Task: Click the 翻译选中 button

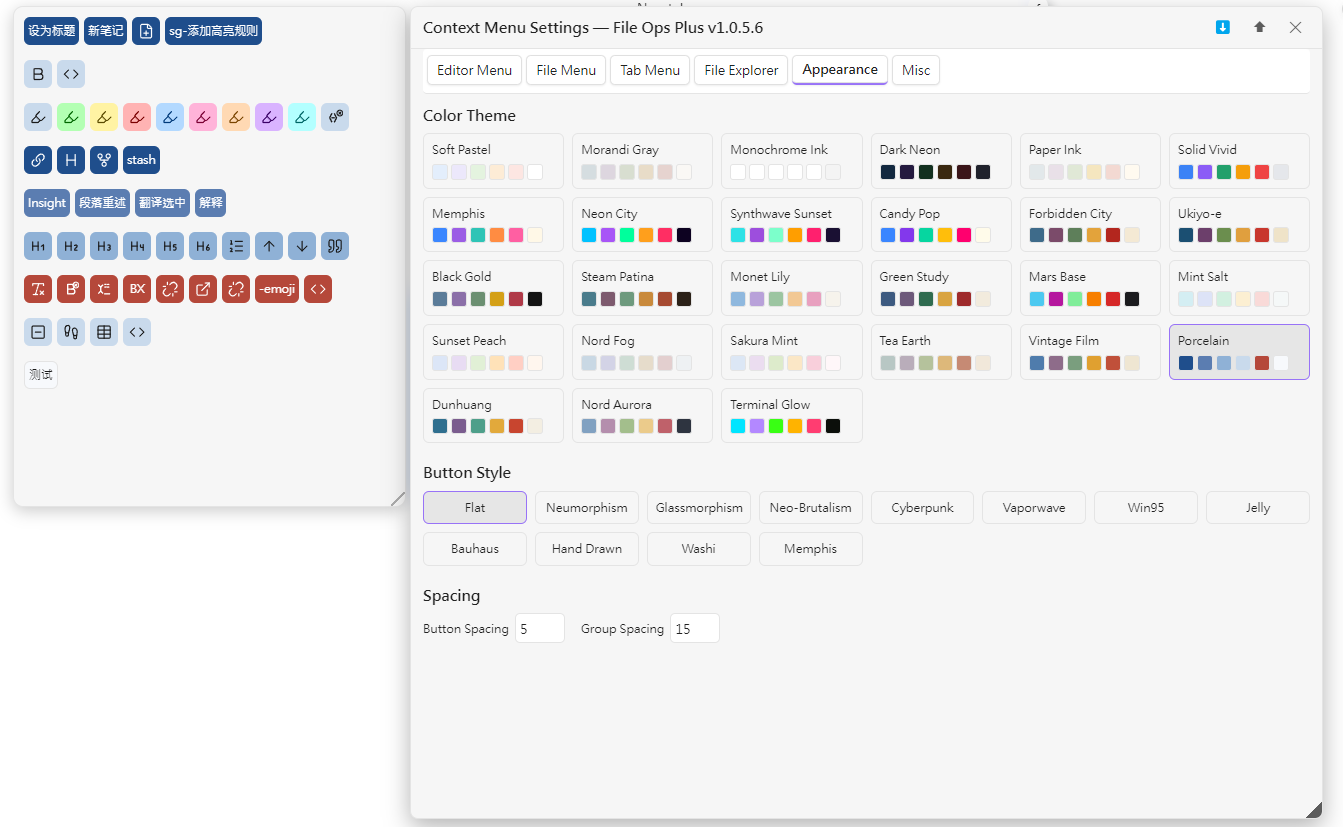Action: 162,203
